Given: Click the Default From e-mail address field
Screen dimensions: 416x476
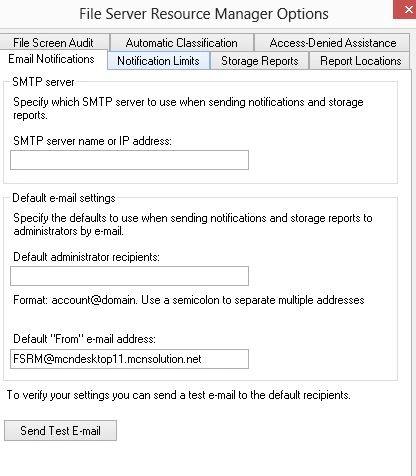Looking at the screenshot, I should pos(129,359).
